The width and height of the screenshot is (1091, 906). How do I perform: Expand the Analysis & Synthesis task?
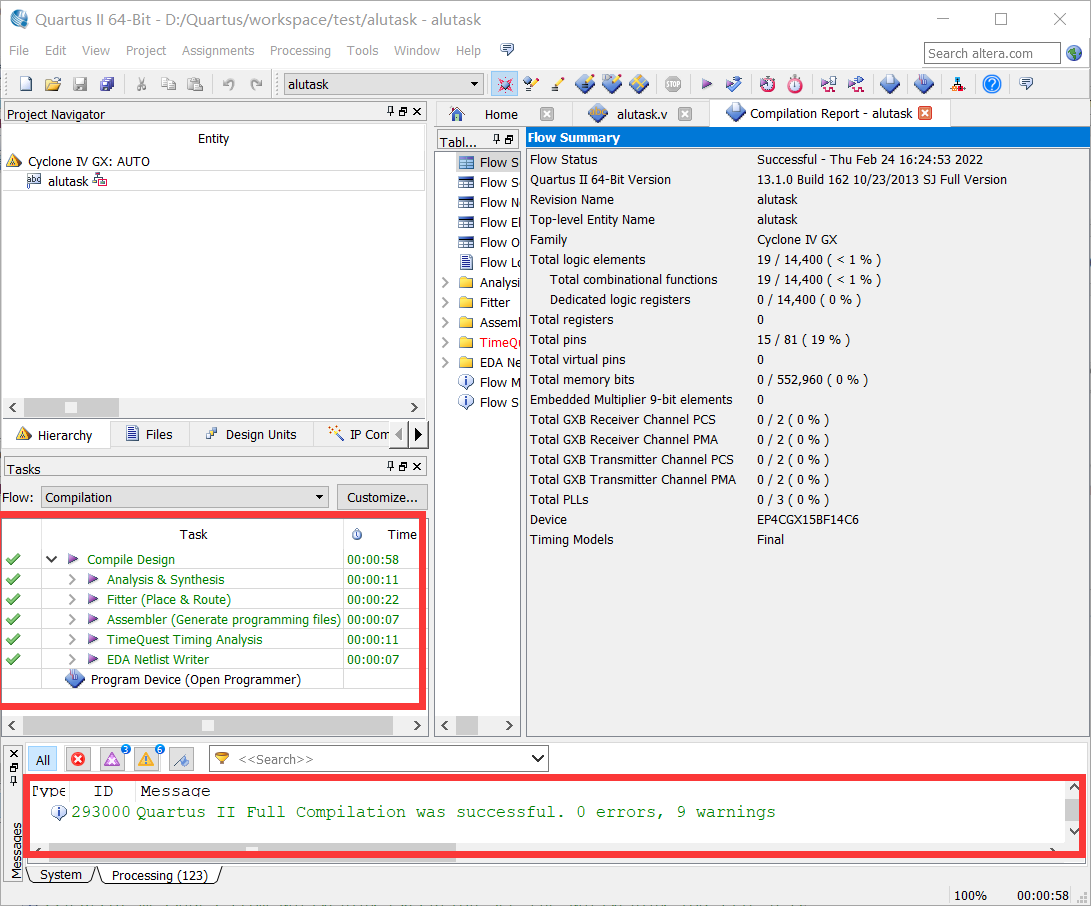72,579
